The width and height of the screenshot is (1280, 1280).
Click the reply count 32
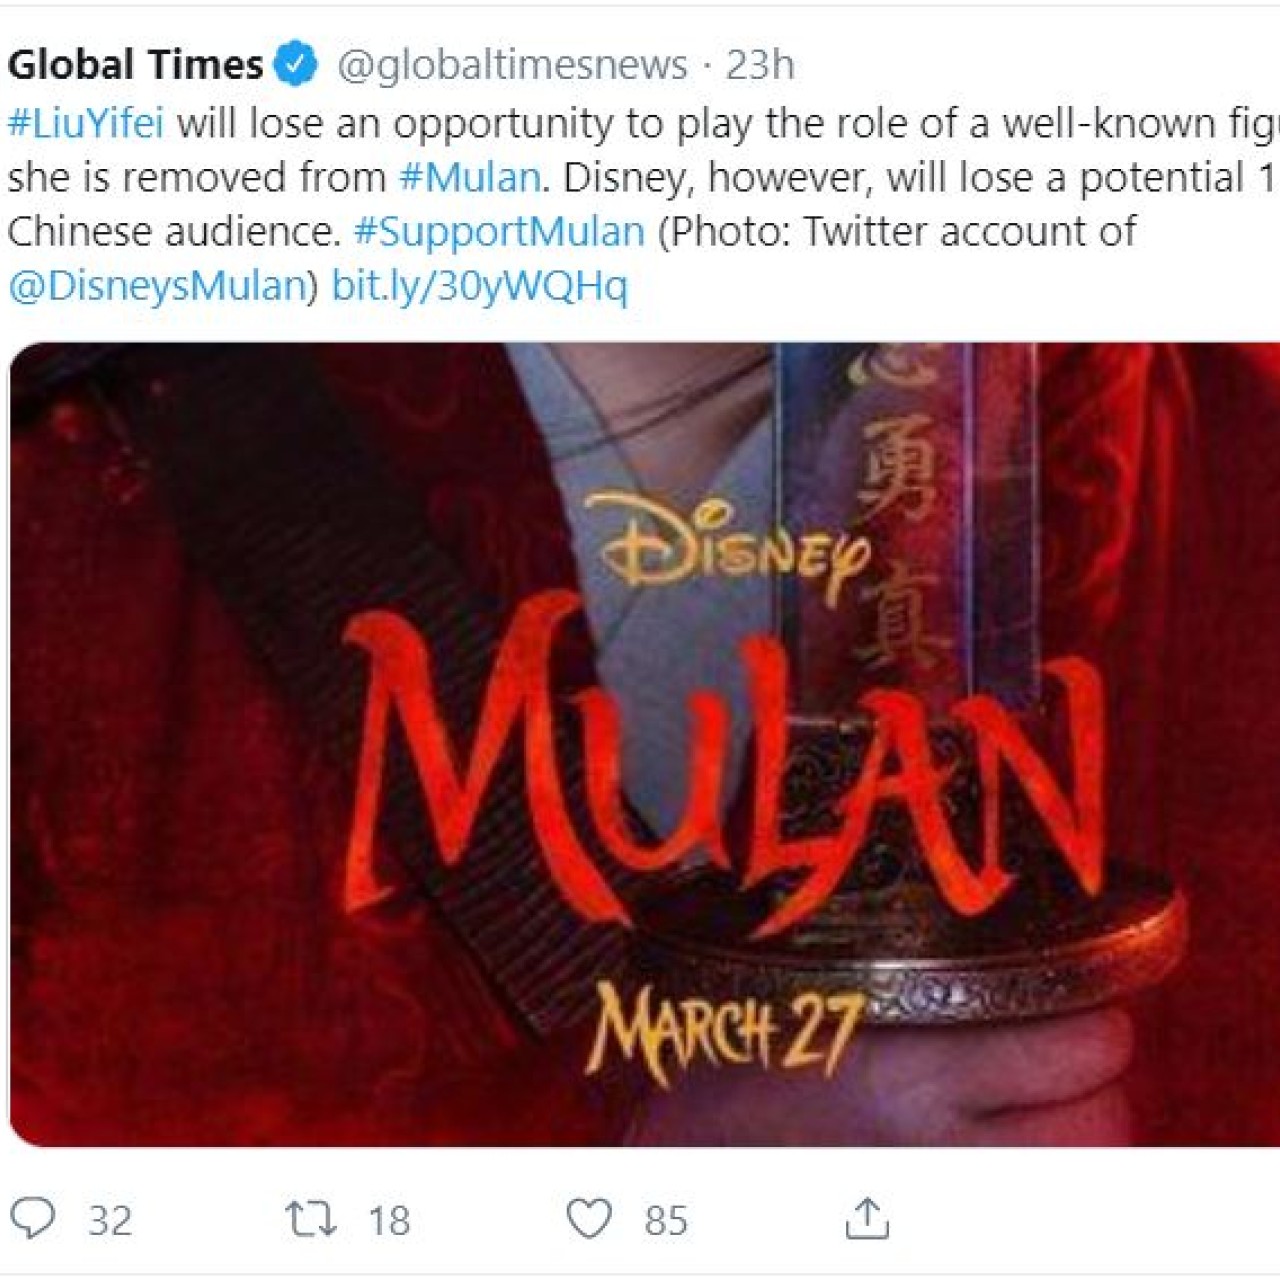tap(110, 1221)
